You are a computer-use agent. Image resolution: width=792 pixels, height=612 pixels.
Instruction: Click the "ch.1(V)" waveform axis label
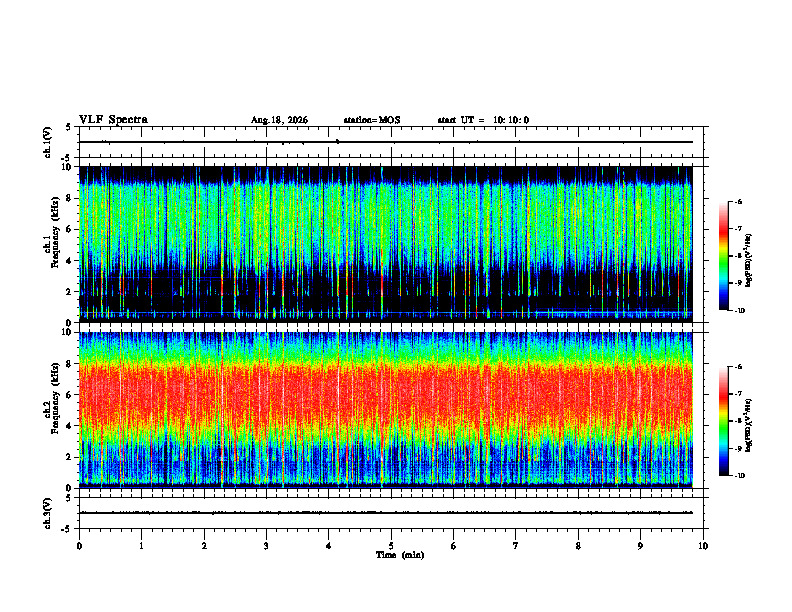[x=48, y=142]
